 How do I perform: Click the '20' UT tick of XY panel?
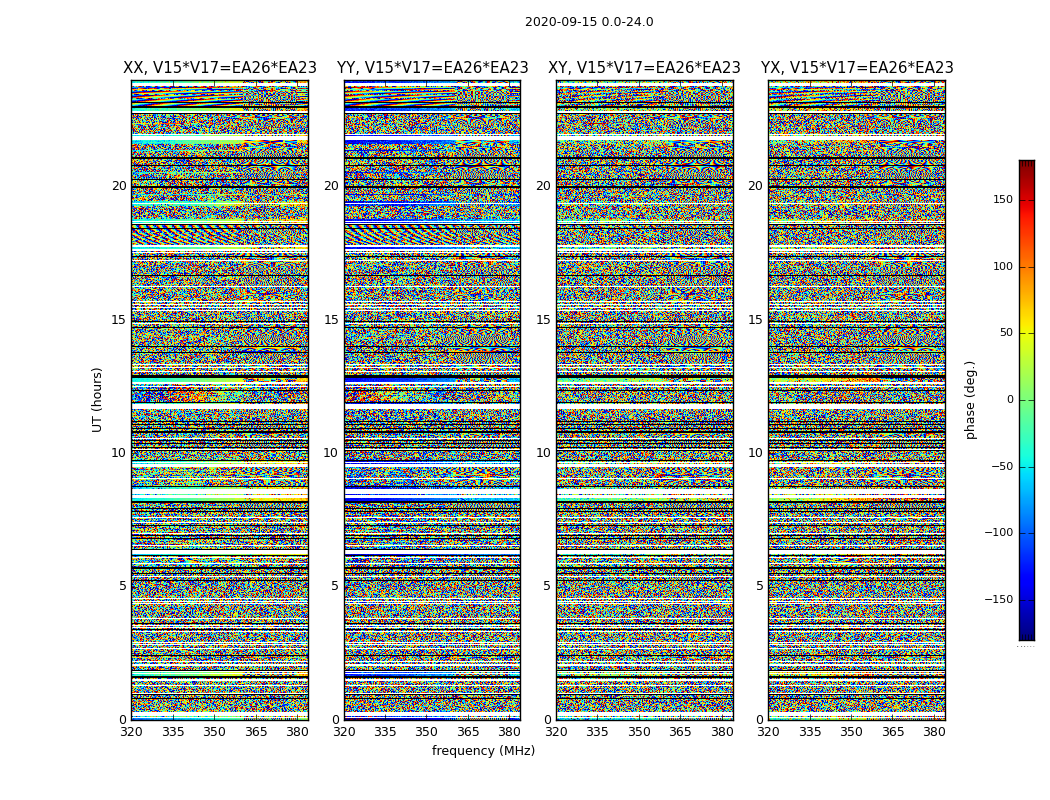pyautogui.click(x=544, y=186)
